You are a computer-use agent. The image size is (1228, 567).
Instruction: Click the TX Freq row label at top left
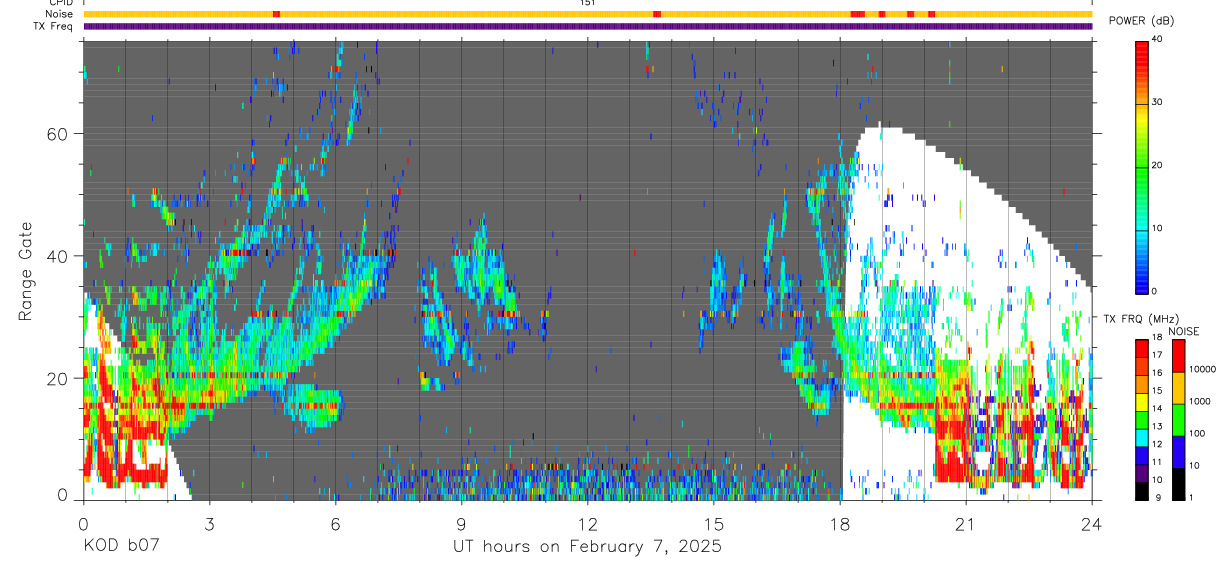tap(54, 26)
